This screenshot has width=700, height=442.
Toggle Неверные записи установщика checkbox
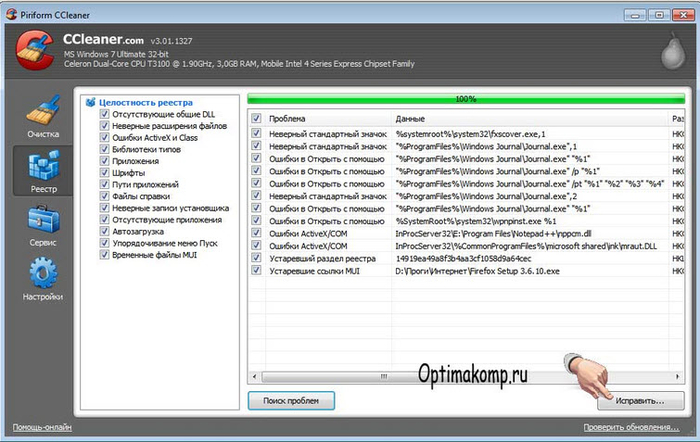(104, 208)
